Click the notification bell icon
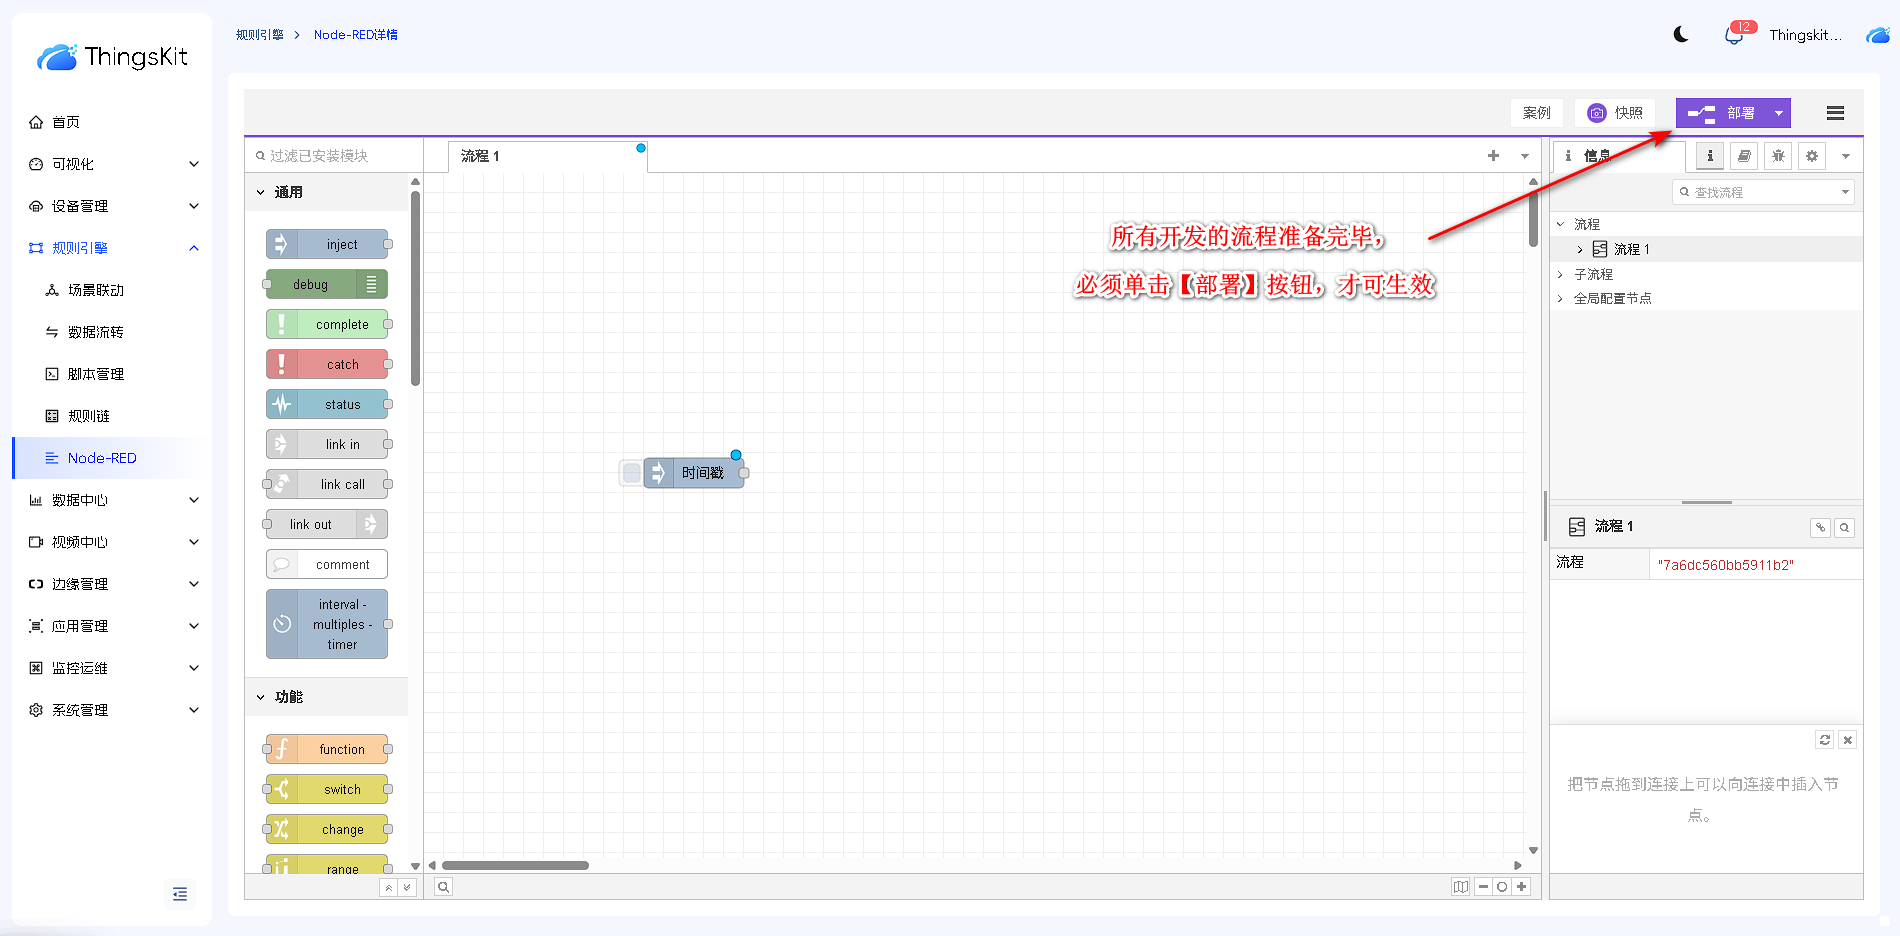Image resolution: width=1900 pixels, height=936 pixels. point(1734,35)
